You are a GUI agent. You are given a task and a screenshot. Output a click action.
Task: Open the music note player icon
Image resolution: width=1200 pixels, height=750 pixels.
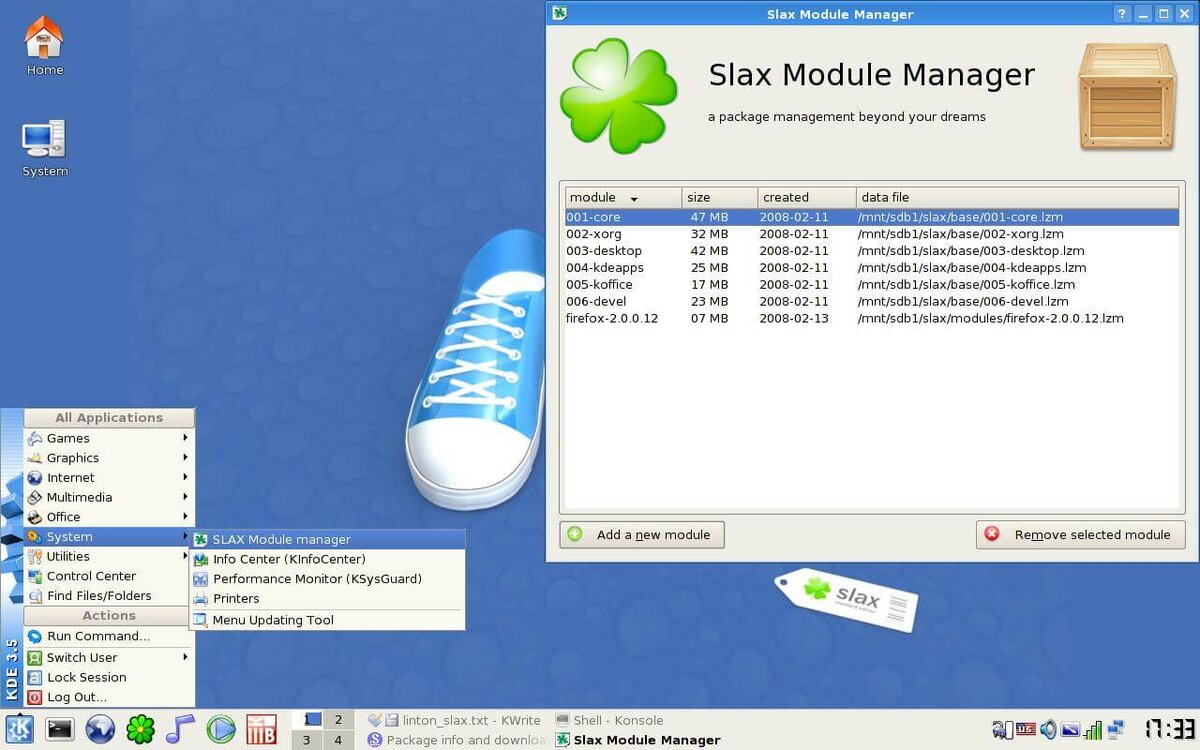pos(180,729)
